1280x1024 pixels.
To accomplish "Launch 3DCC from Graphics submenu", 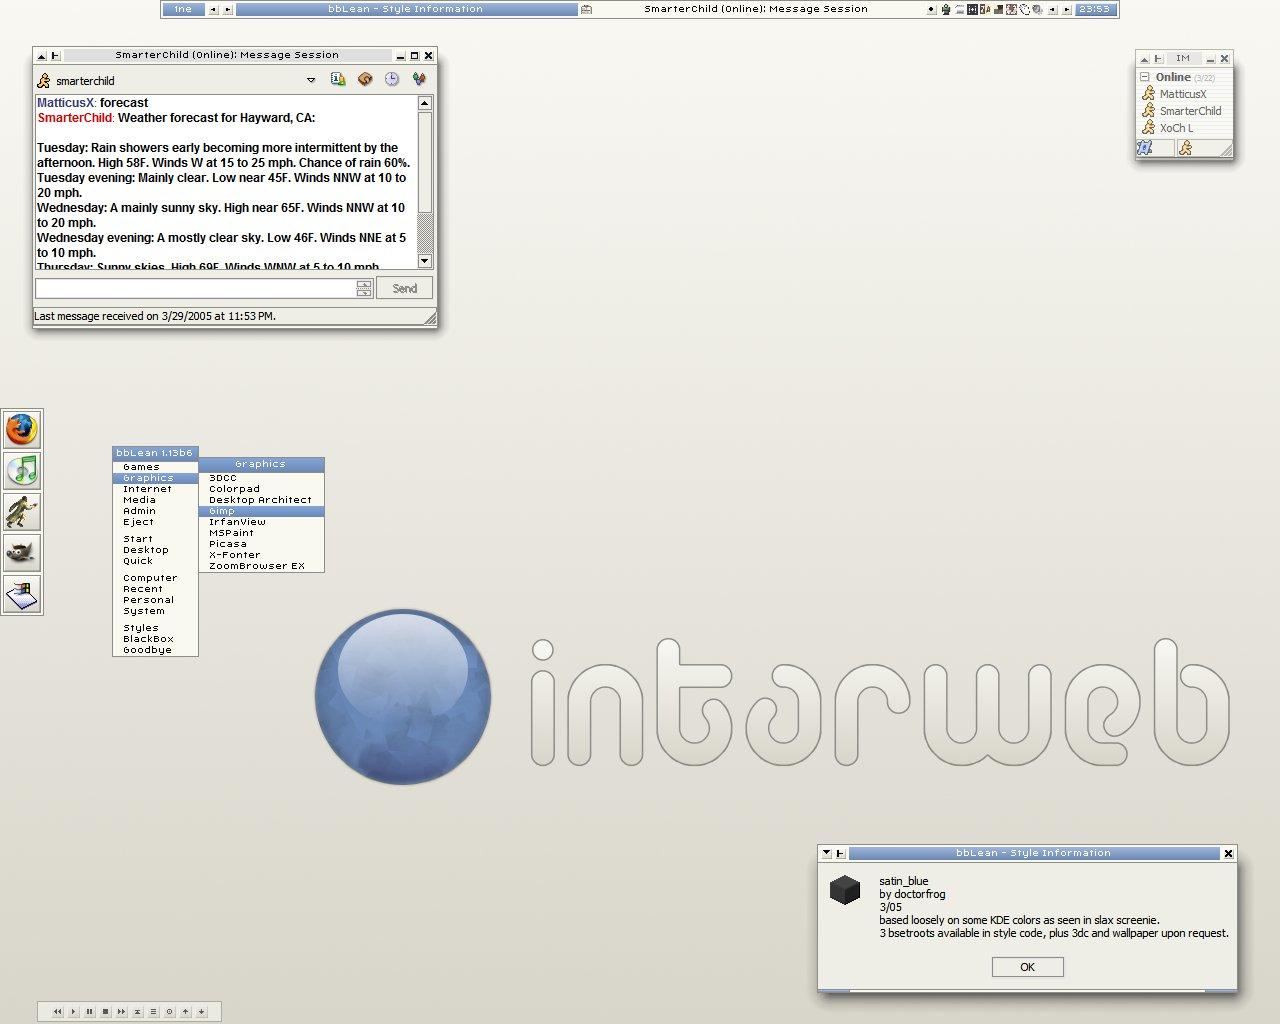I will pos(261,478).
